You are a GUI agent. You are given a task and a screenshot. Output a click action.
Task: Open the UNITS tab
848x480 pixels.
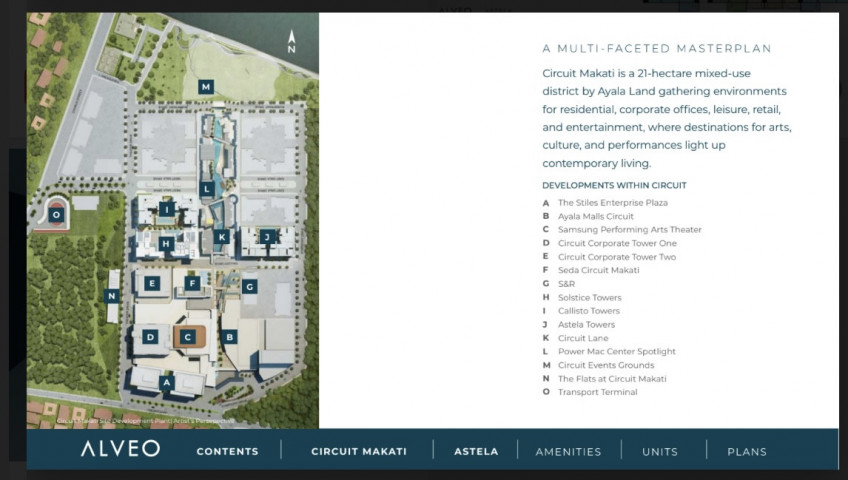coord(660,451)
